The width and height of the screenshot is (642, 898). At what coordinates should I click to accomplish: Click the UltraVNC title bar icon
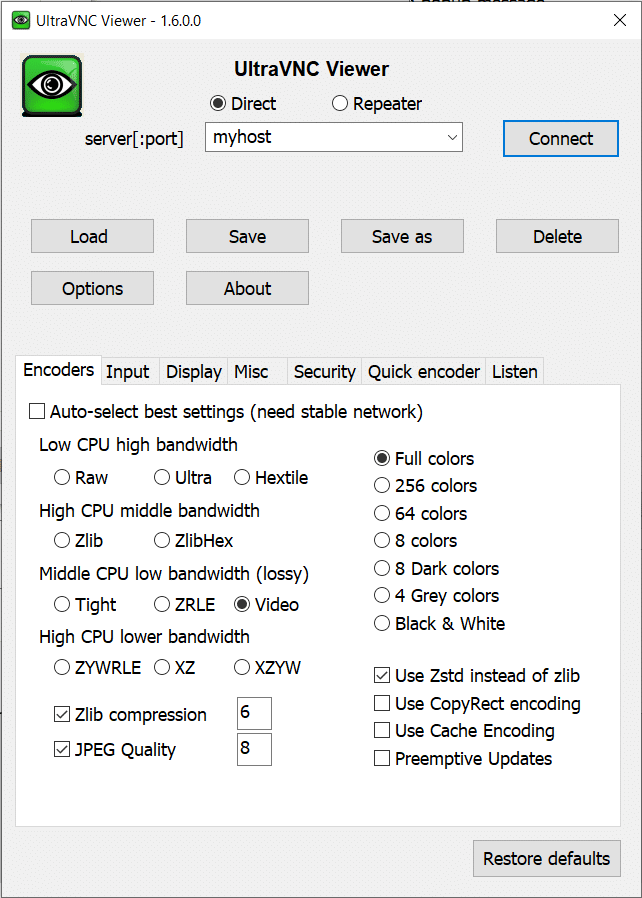click(21, 21)
